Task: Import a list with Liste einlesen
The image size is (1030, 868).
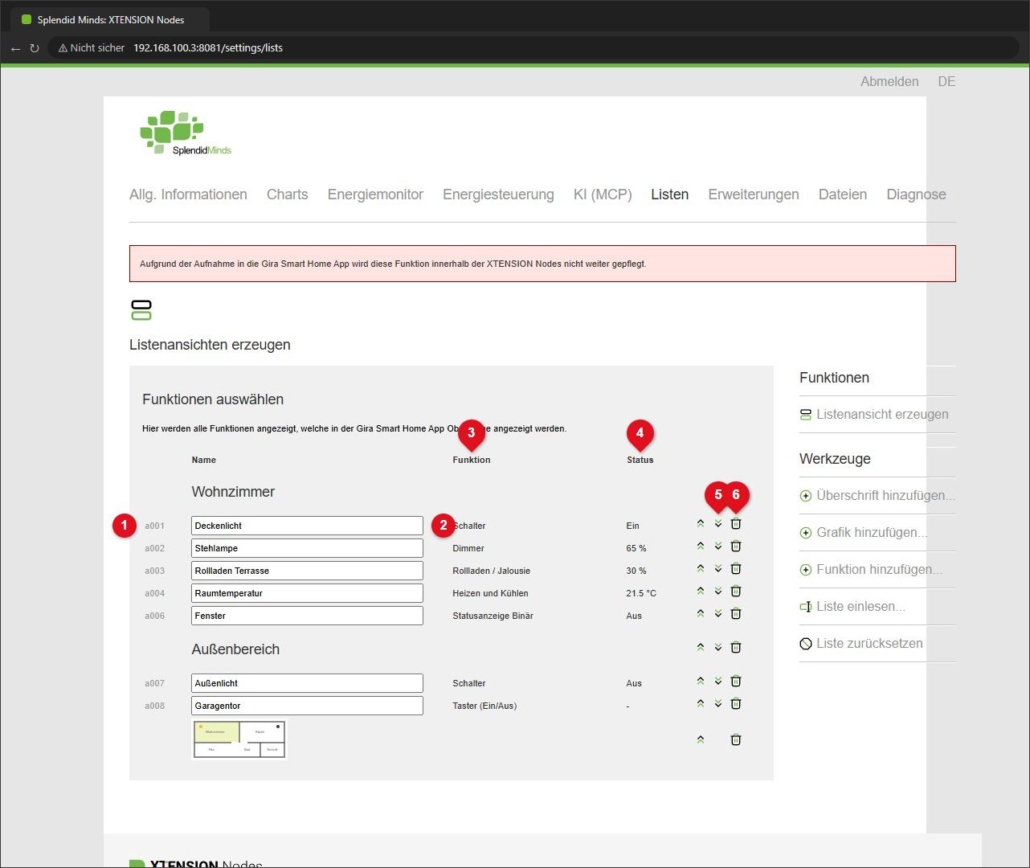Action: pos(853,606)
